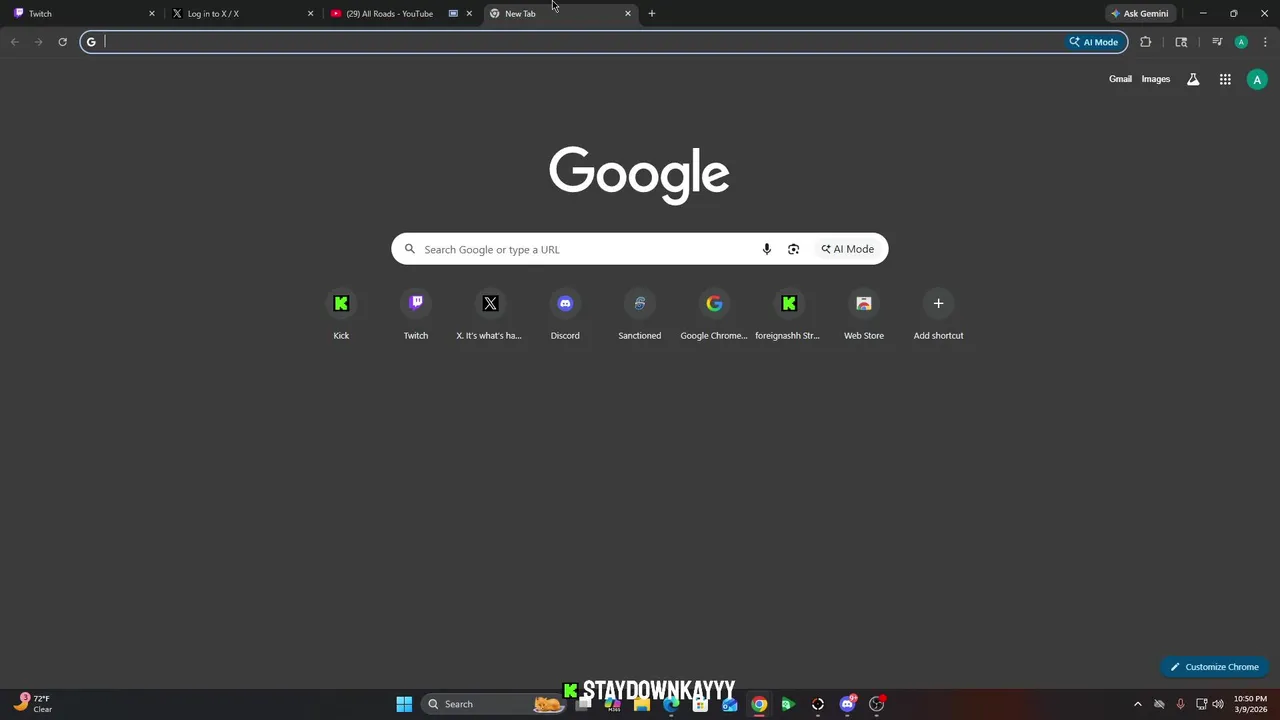Open the X shortcut tile
The height and width of the screenshot is (720, 1280).
pos(490,314)
